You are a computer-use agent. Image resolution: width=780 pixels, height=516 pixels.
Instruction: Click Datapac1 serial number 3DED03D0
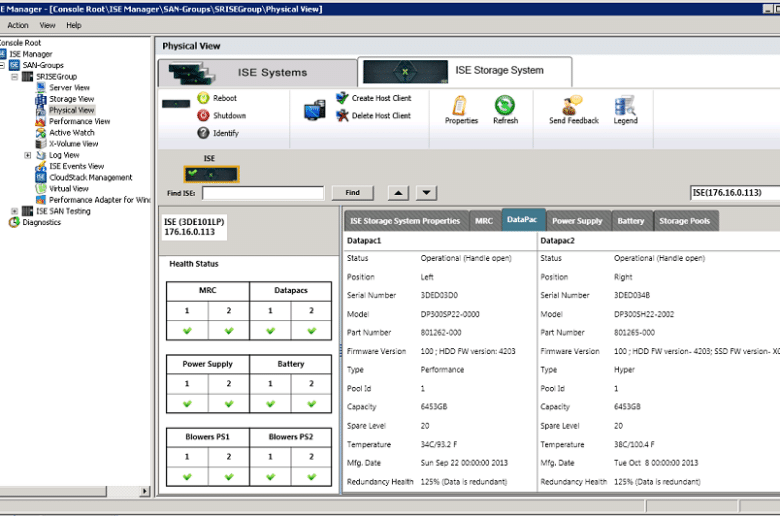[439, 296]
